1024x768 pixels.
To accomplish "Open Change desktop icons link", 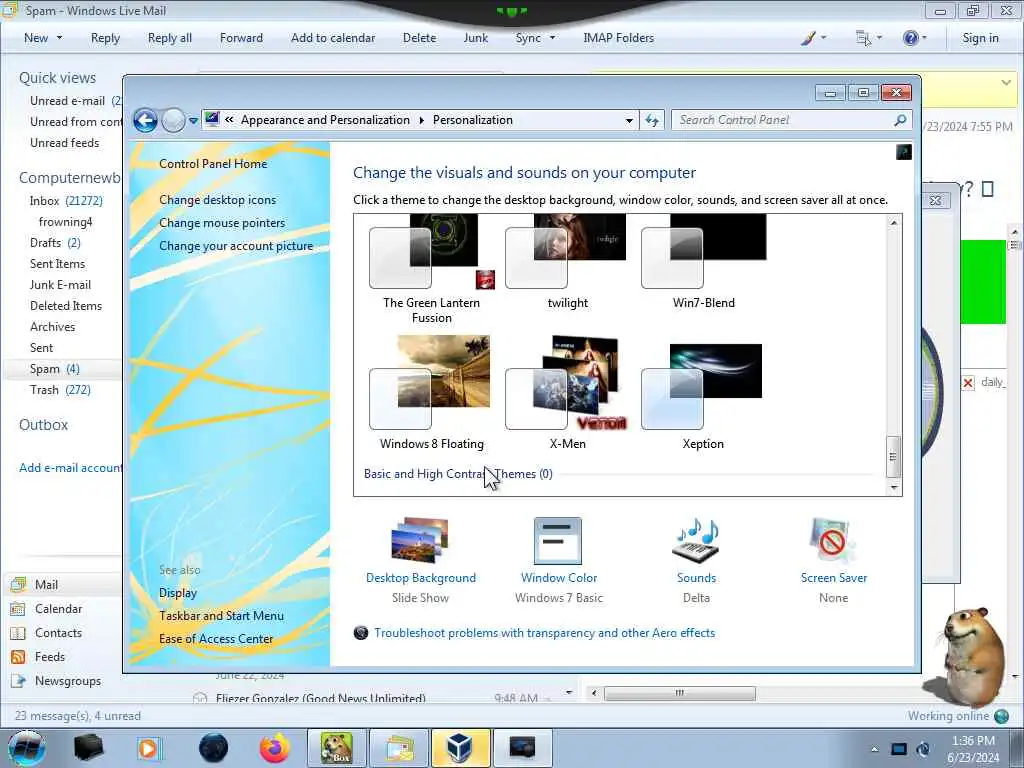I will [x=217, y=200].
